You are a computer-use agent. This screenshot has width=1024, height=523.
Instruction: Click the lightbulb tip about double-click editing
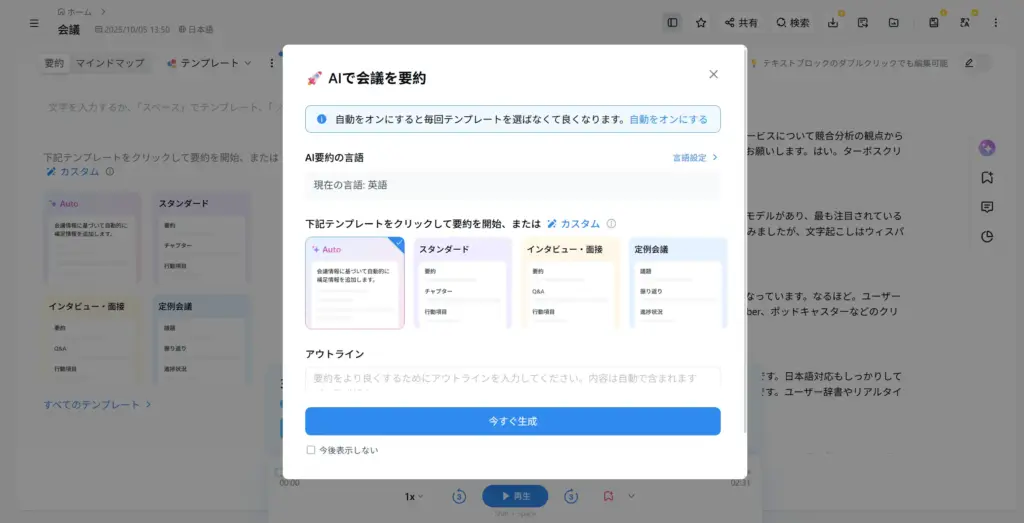tap(848, 63)
